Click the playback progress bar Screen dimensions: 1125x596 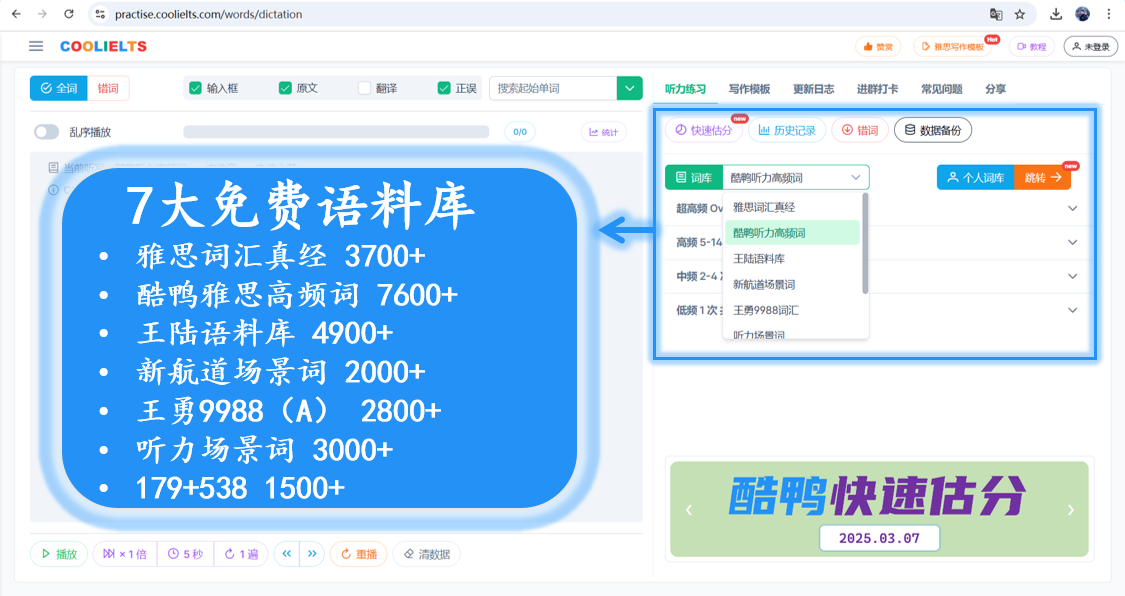pos(336,132)
